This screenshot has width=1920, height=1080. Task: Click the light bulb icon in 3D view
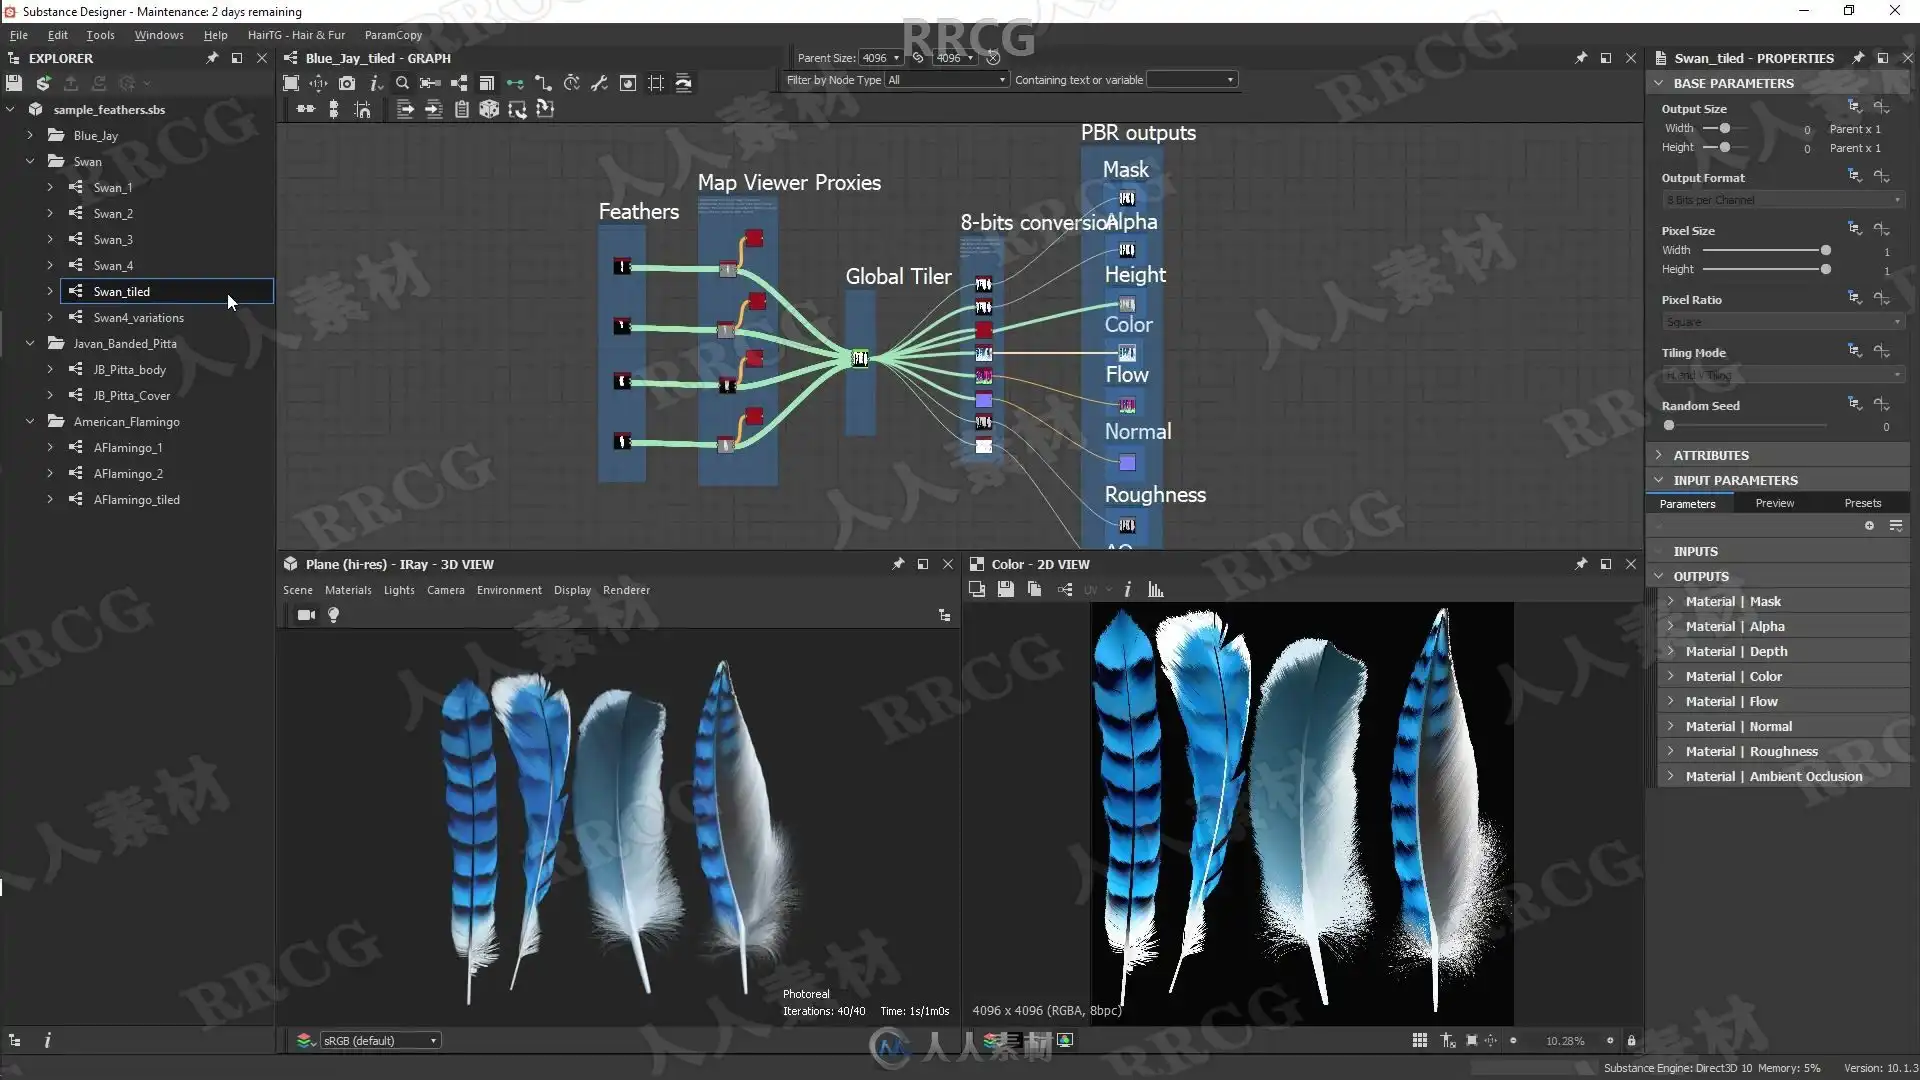334,615
